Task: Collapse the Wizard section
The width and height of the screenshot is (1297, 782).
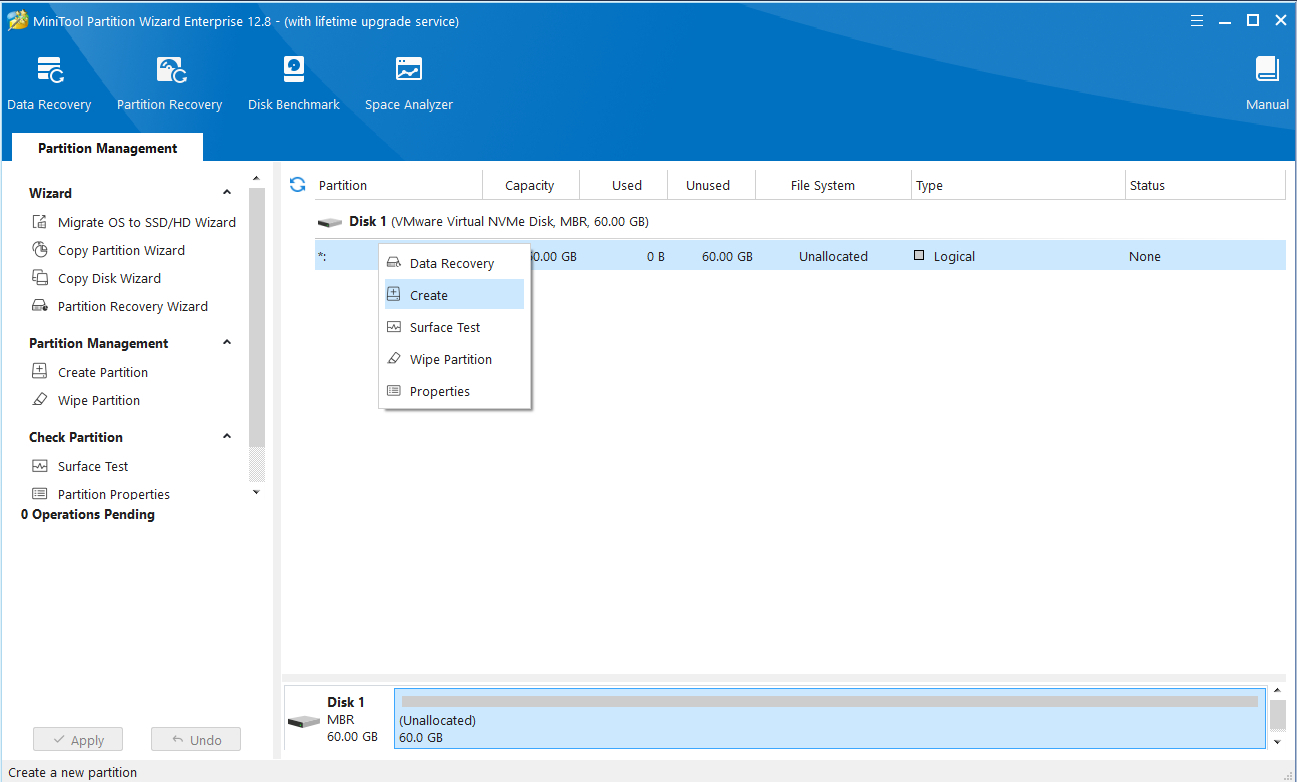Action: 227,193
